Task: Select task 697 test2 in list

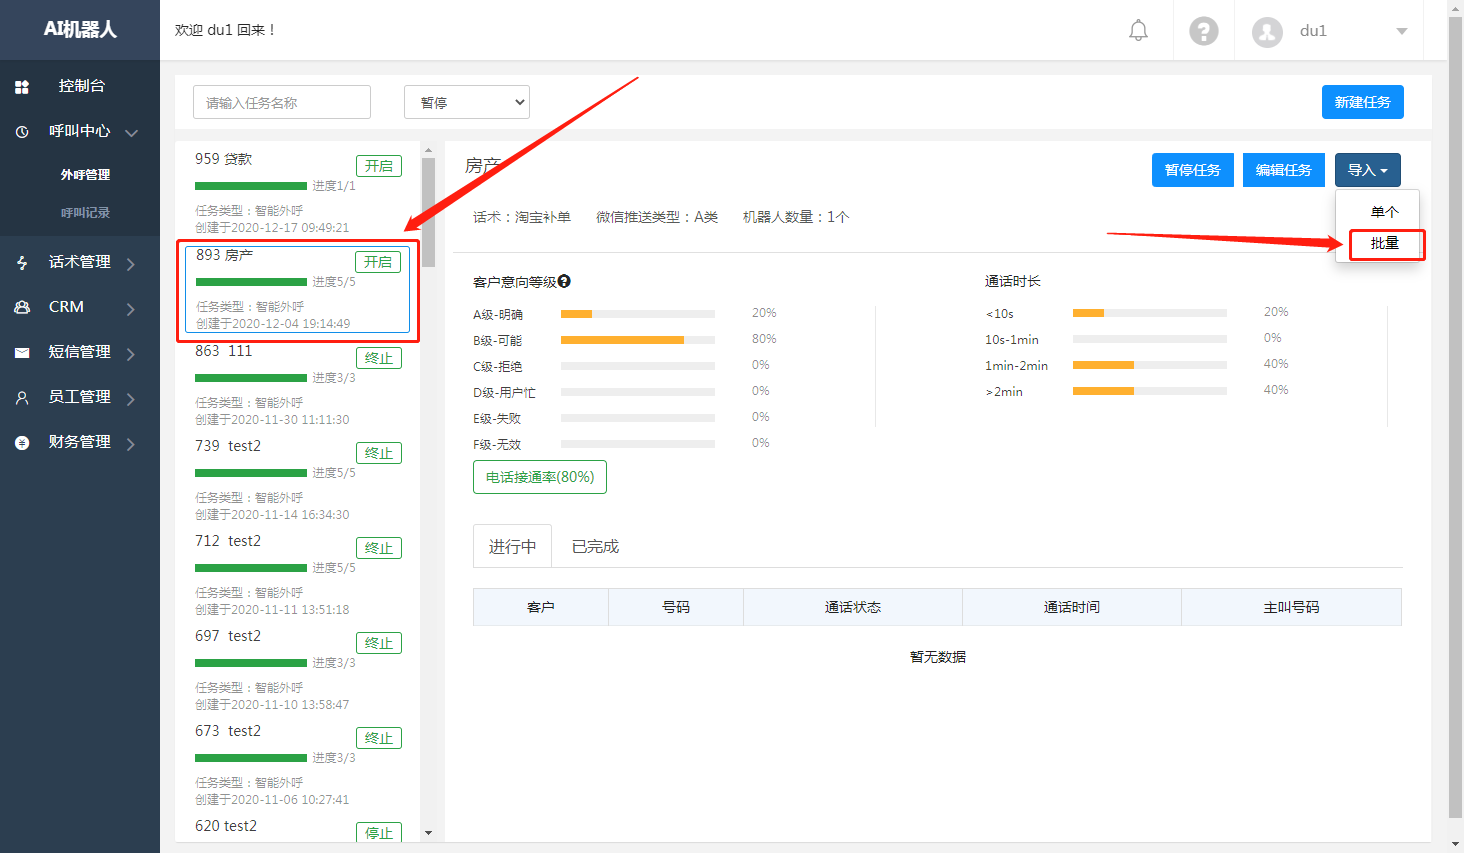Action: [x=298, y=671]
